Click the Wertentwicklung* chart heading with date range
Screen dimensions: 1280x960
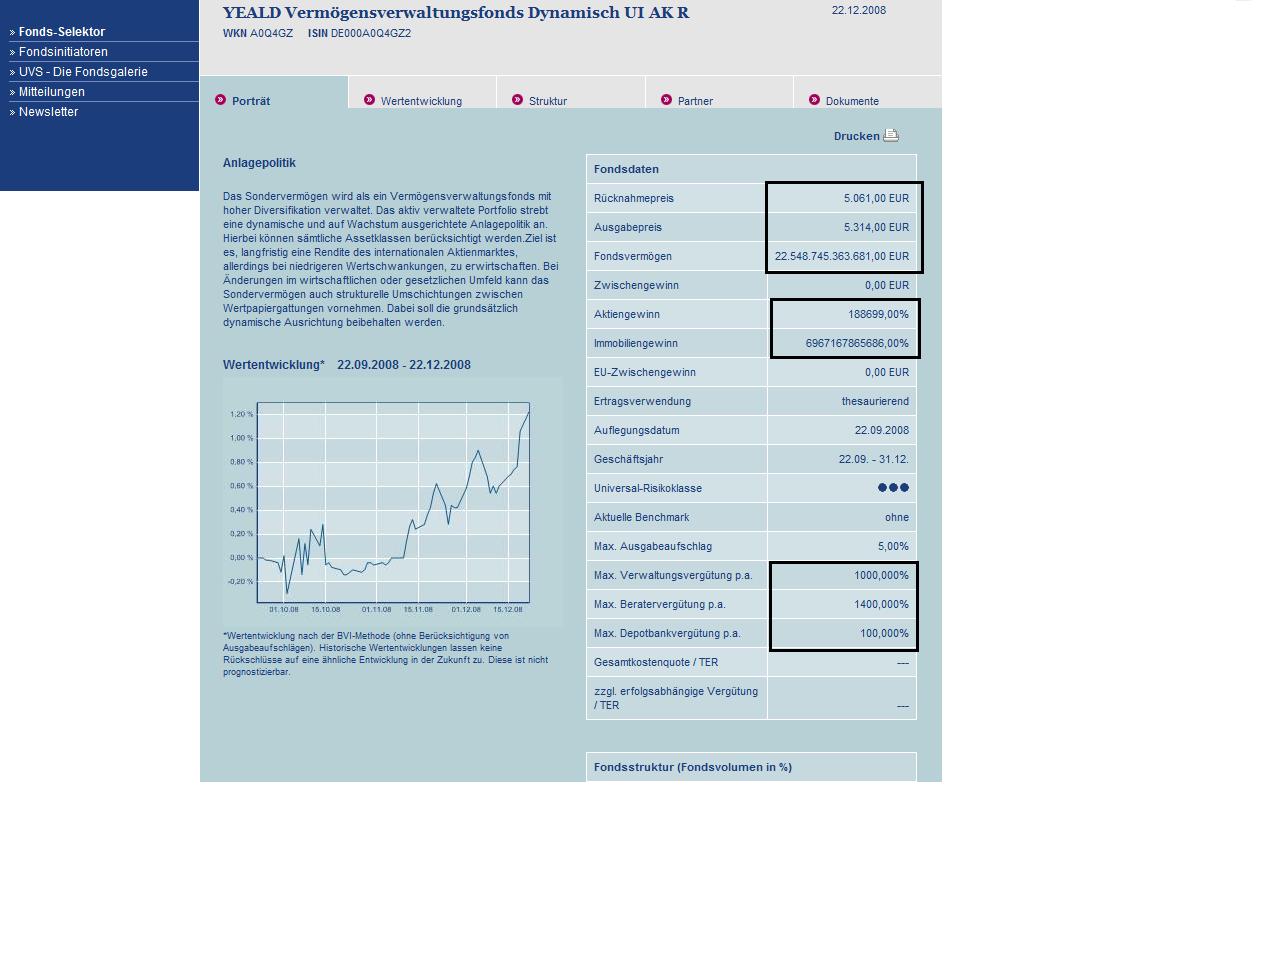pyautogui.click(x=346, y=365)
